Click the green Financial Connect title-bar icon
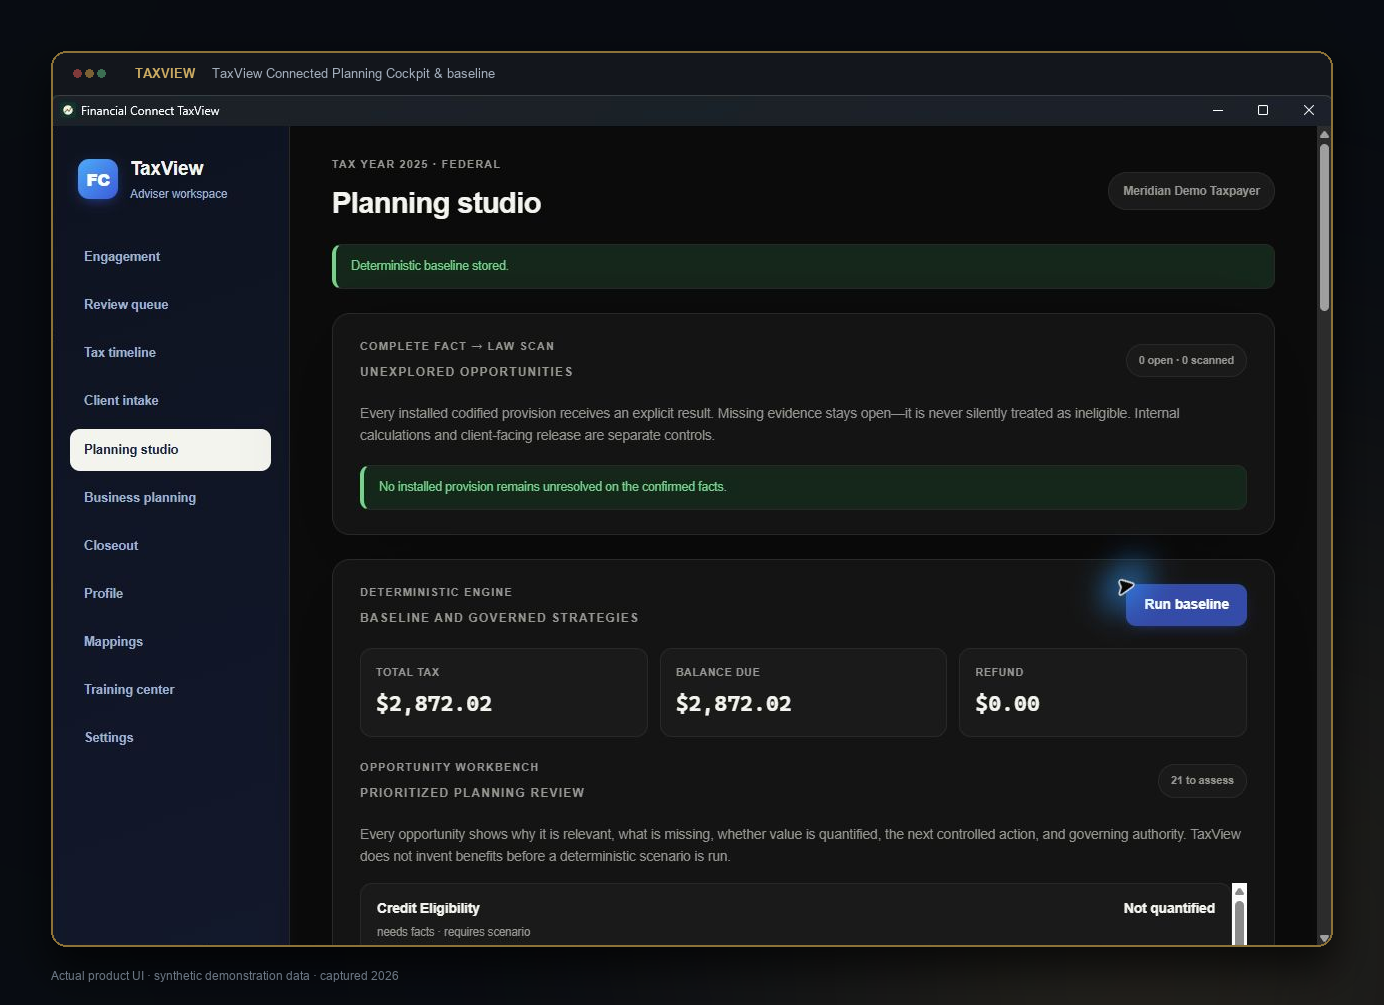1384x1005 pixels. coord(68,110)
